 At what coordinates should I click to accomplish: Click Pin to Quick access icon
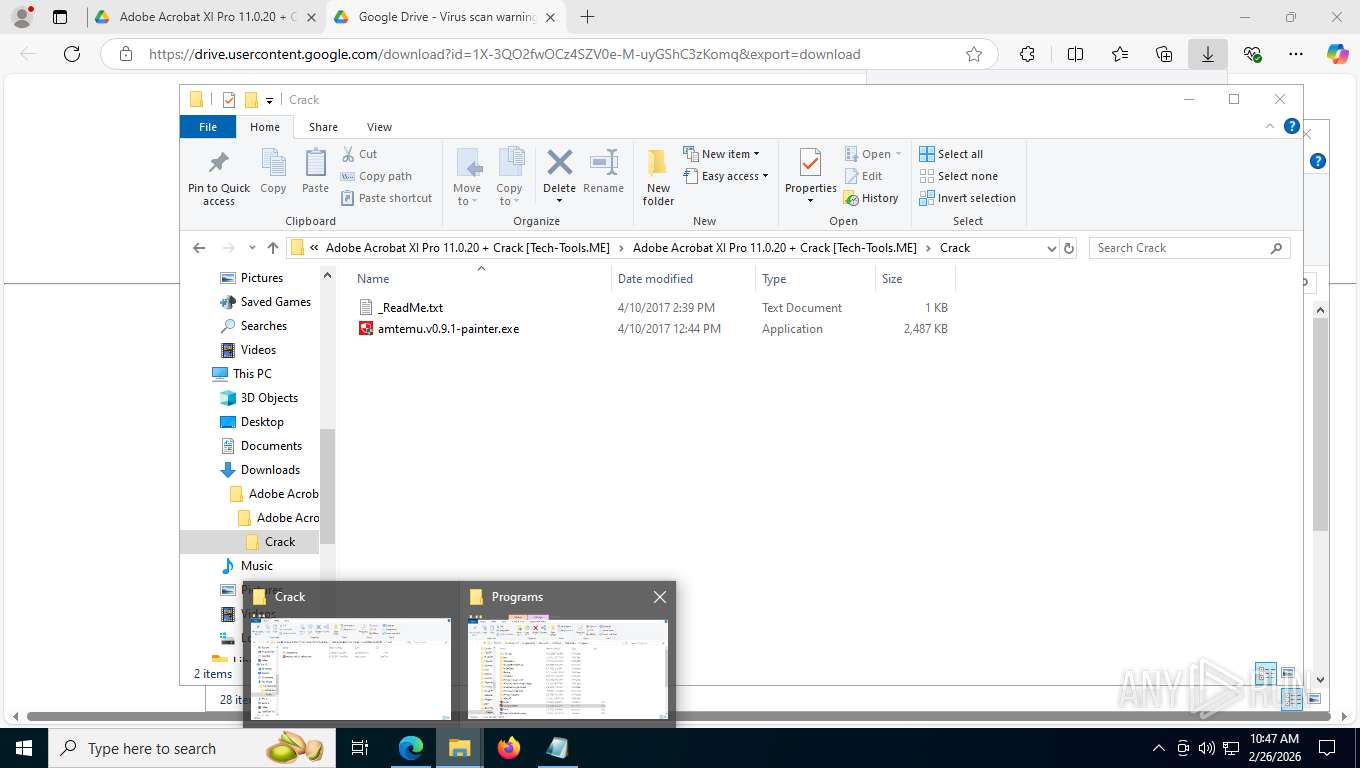pos(218,162)
